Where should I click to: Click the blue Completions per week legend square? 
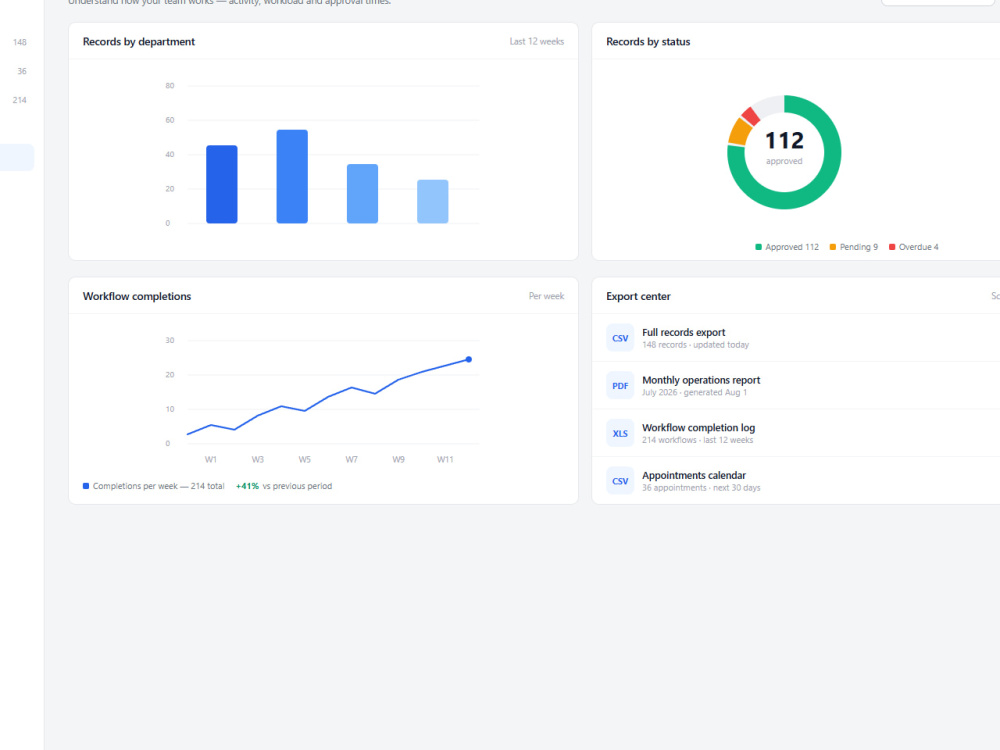86,486
